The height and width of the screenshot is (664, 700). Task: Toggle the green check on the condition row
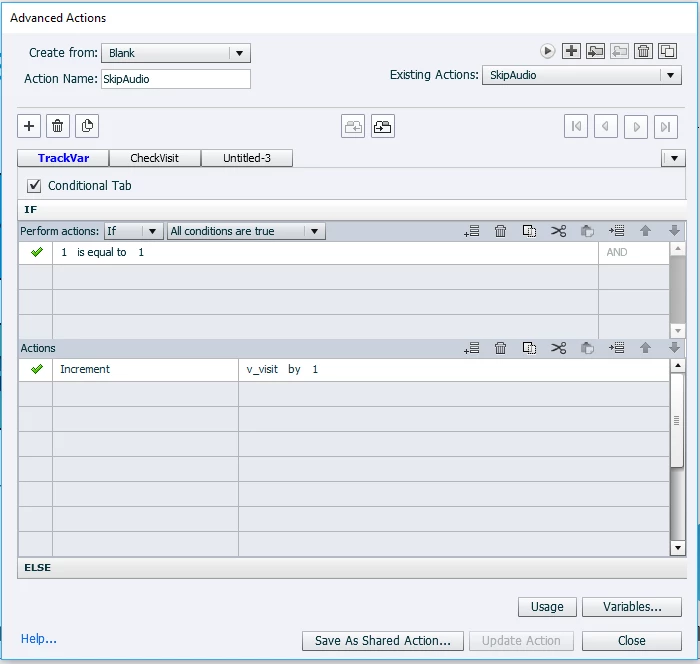[37, 252]
